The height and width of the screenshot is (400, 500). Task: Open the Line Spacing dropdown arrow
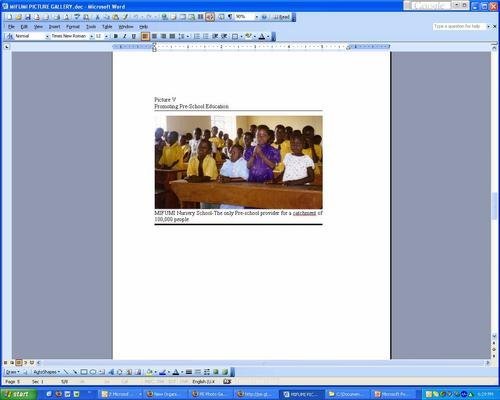188,36
